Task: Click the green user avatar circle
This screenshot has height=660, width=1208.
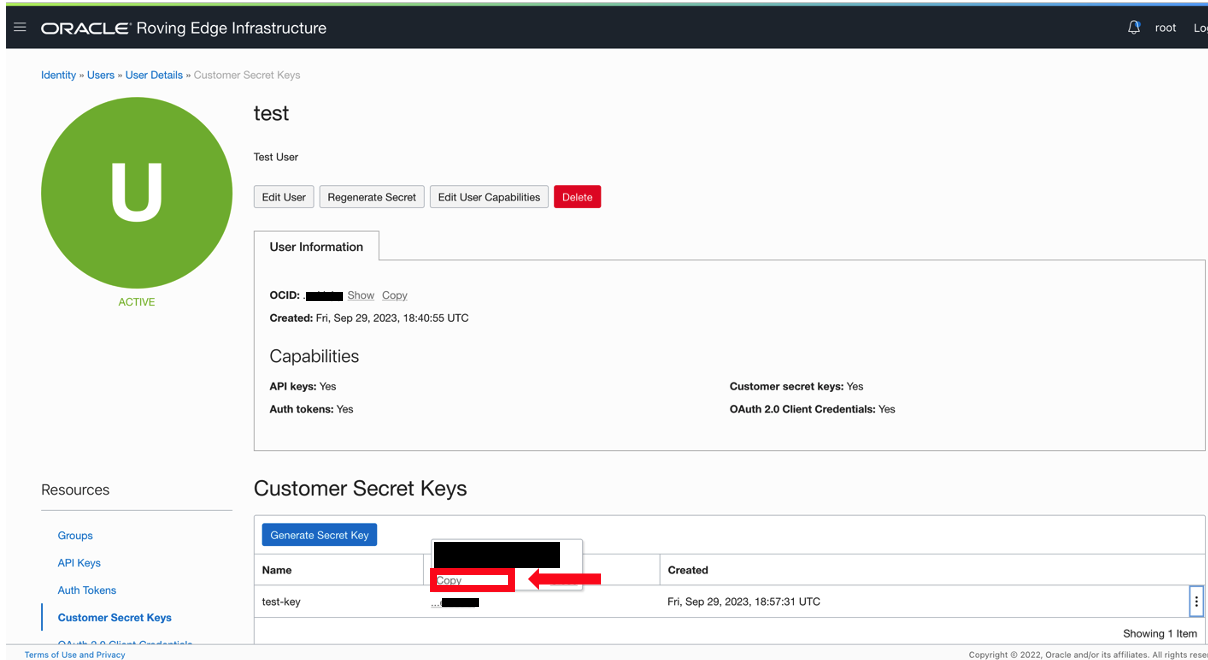Action: click(136, 192)
